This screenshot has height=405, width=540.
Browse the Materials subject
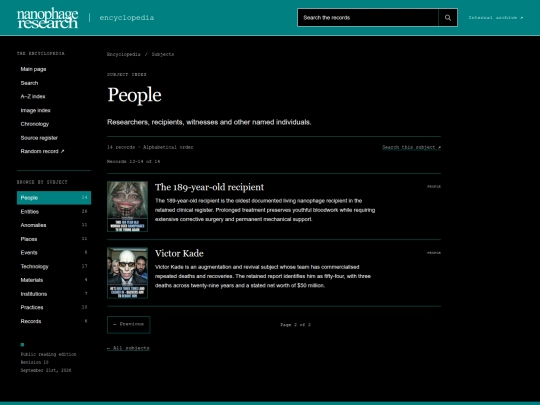pyautogui.click(x=54, y=280)
